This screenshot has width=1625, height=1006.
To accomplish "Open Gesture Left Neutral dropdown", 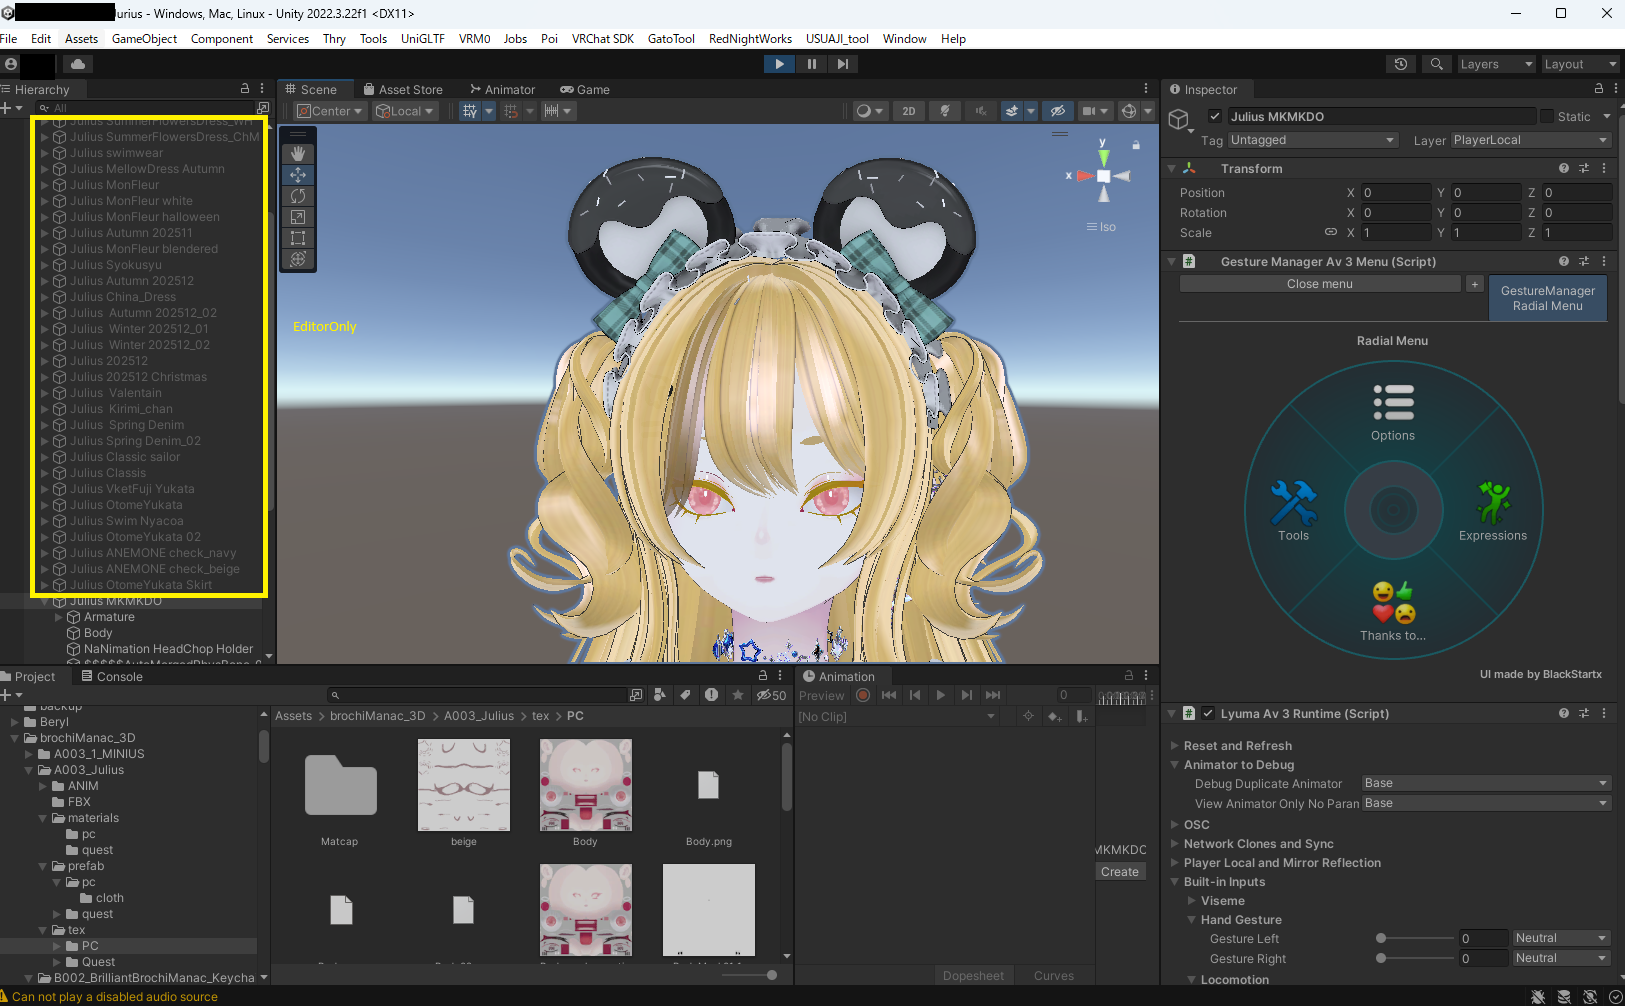I will click(x=1560, y=938).
